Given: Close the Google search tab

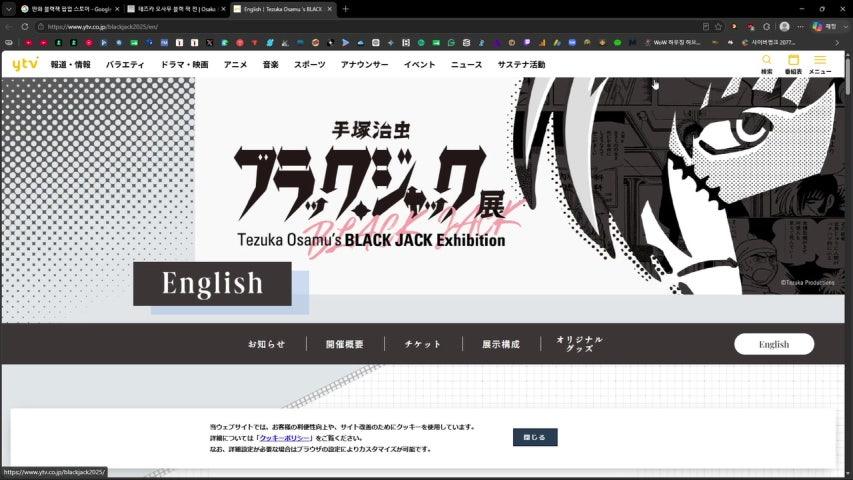Looking at the screenshot, I should 117,9.
